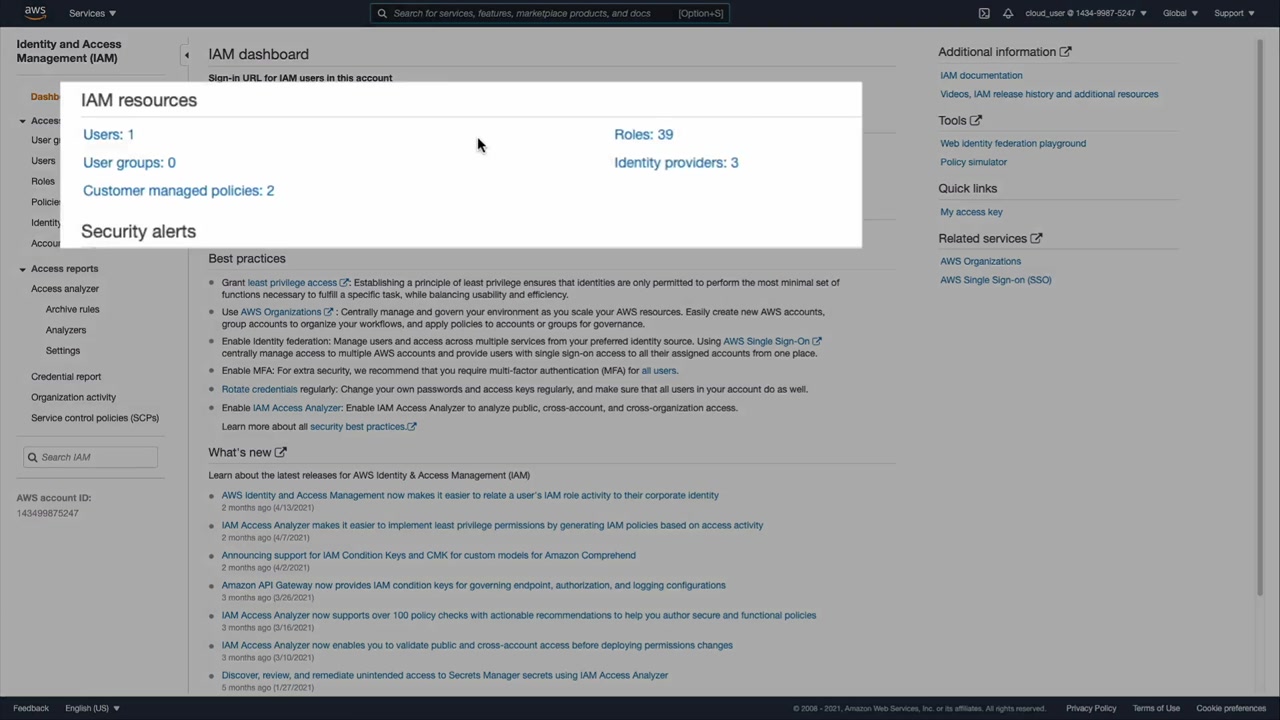The width and height of the screenshot is (1280, 720).
Task: Open Amazon Comprehend Condition Keys announcement
Action: pos(428,555)
